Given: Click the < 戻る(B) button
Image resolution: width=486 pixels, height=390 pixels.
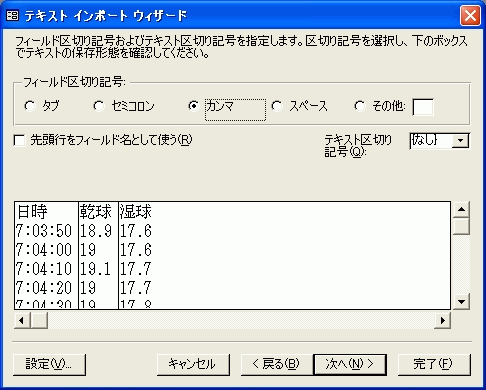Looking at the screenshot, I should [277, 364].
